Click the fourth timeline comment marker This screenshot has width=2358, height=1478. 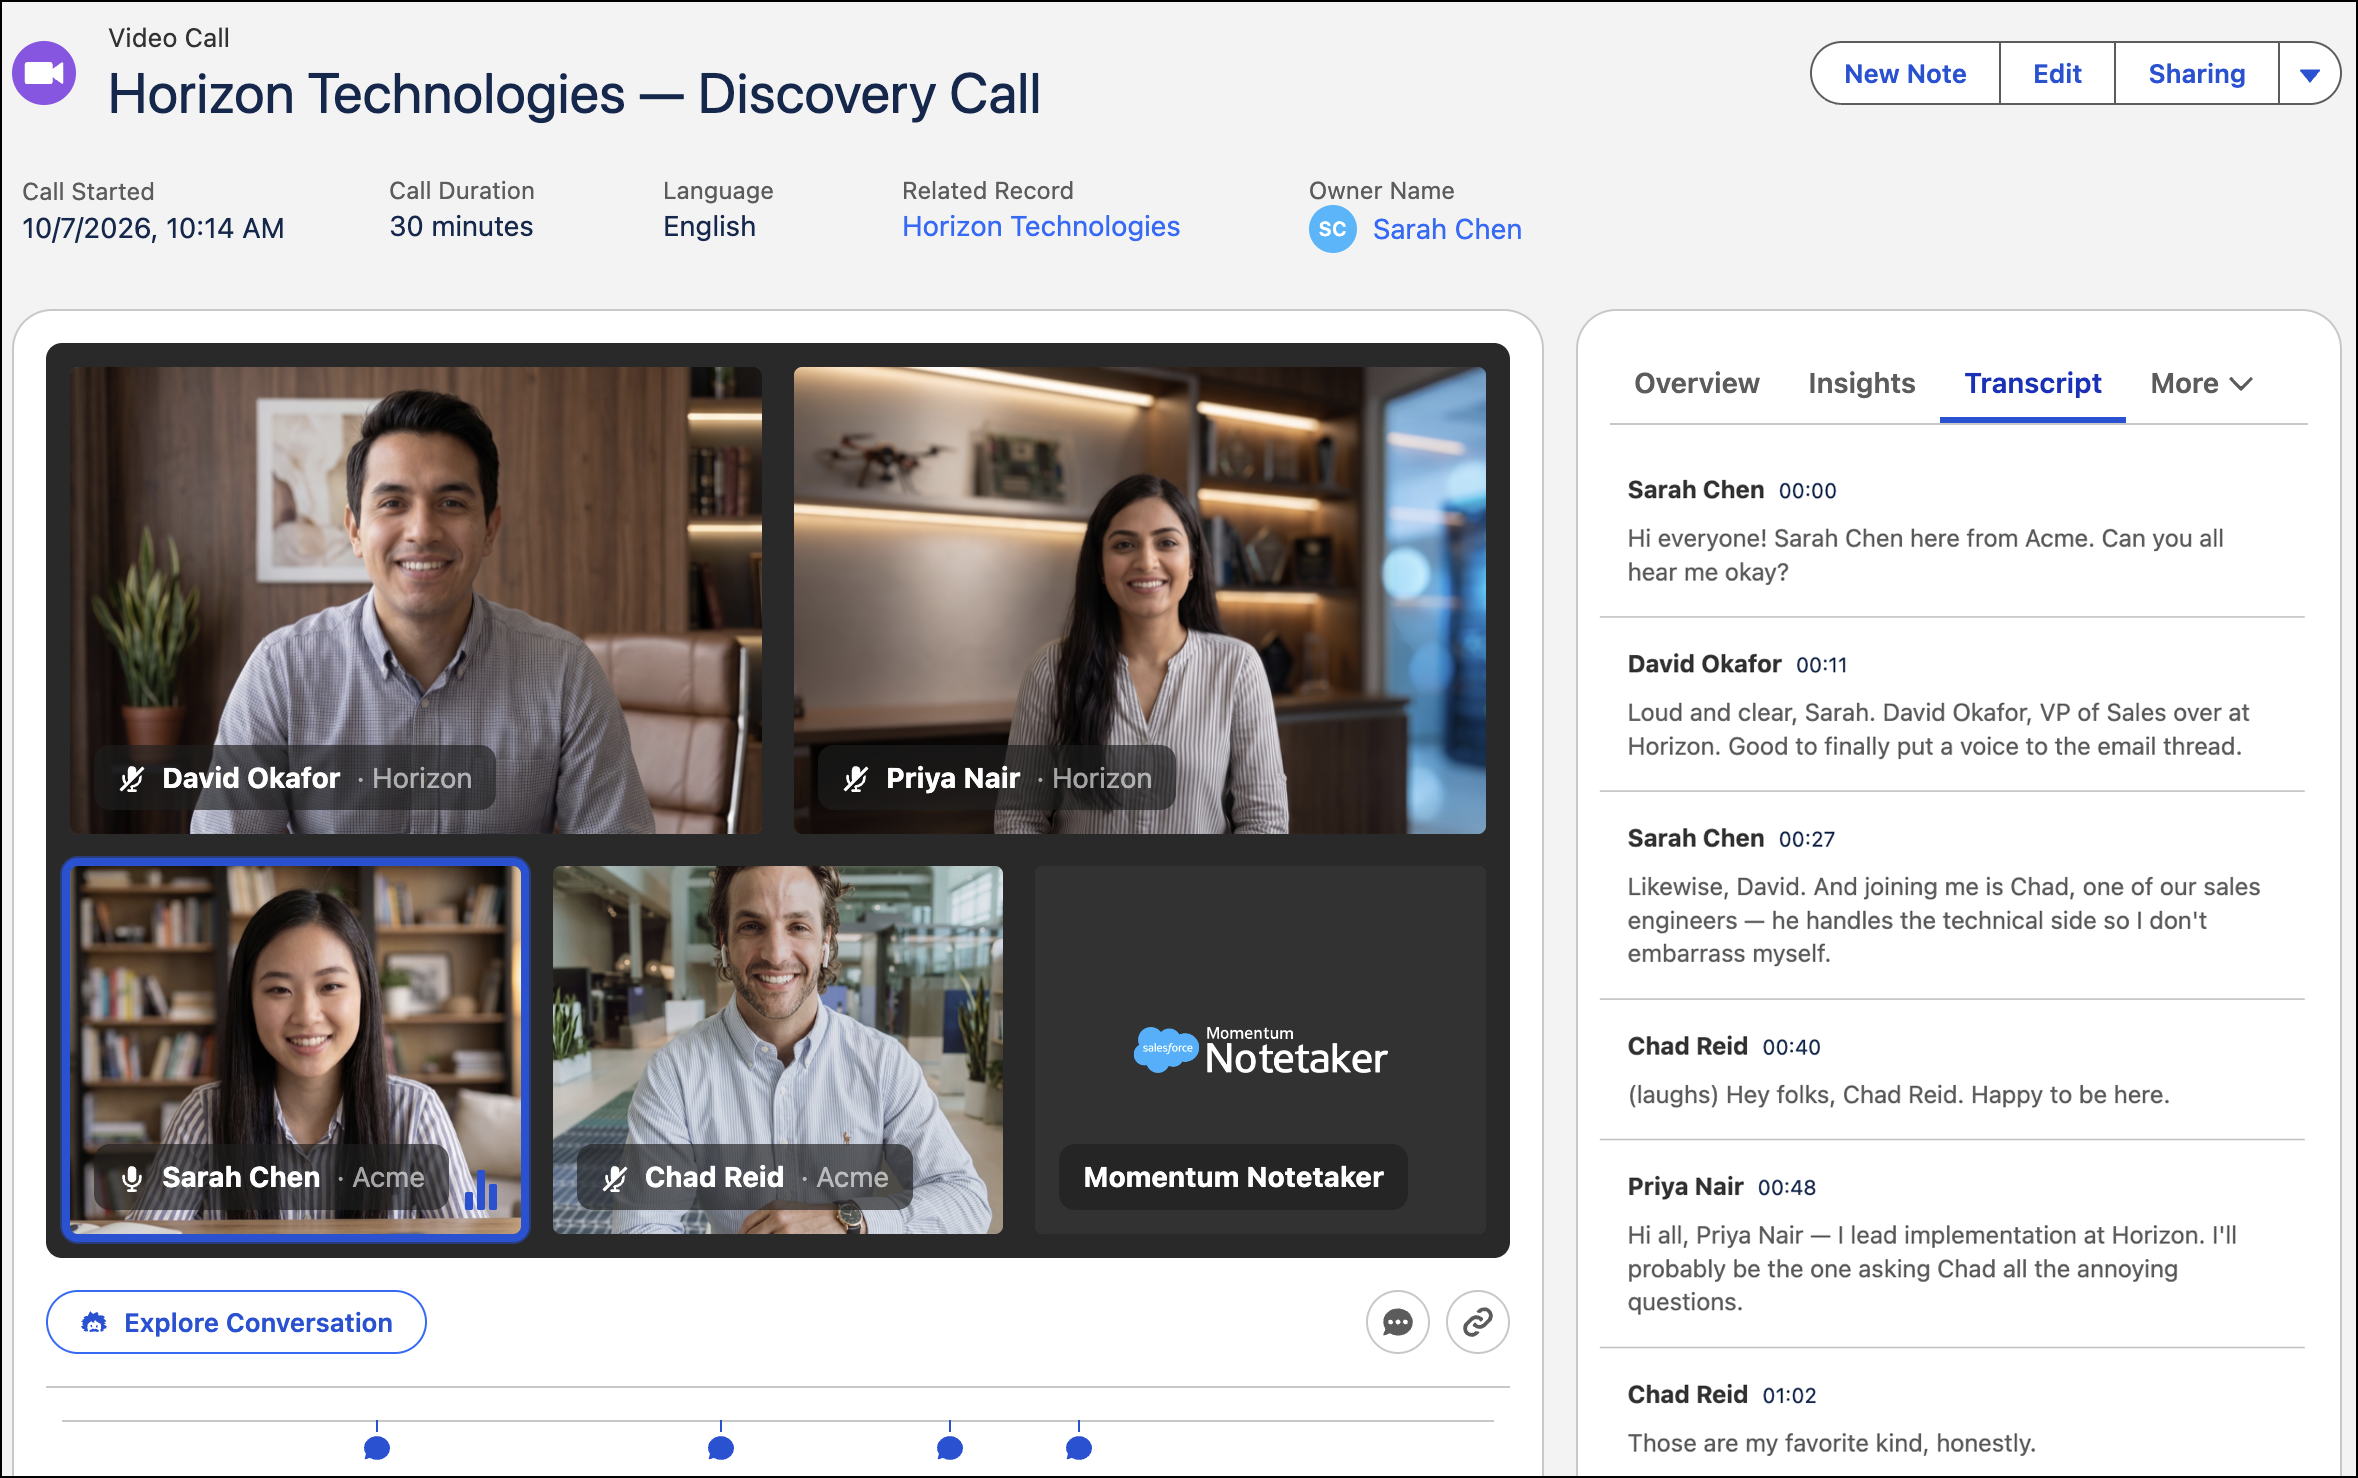(x=1079, y=1447)
